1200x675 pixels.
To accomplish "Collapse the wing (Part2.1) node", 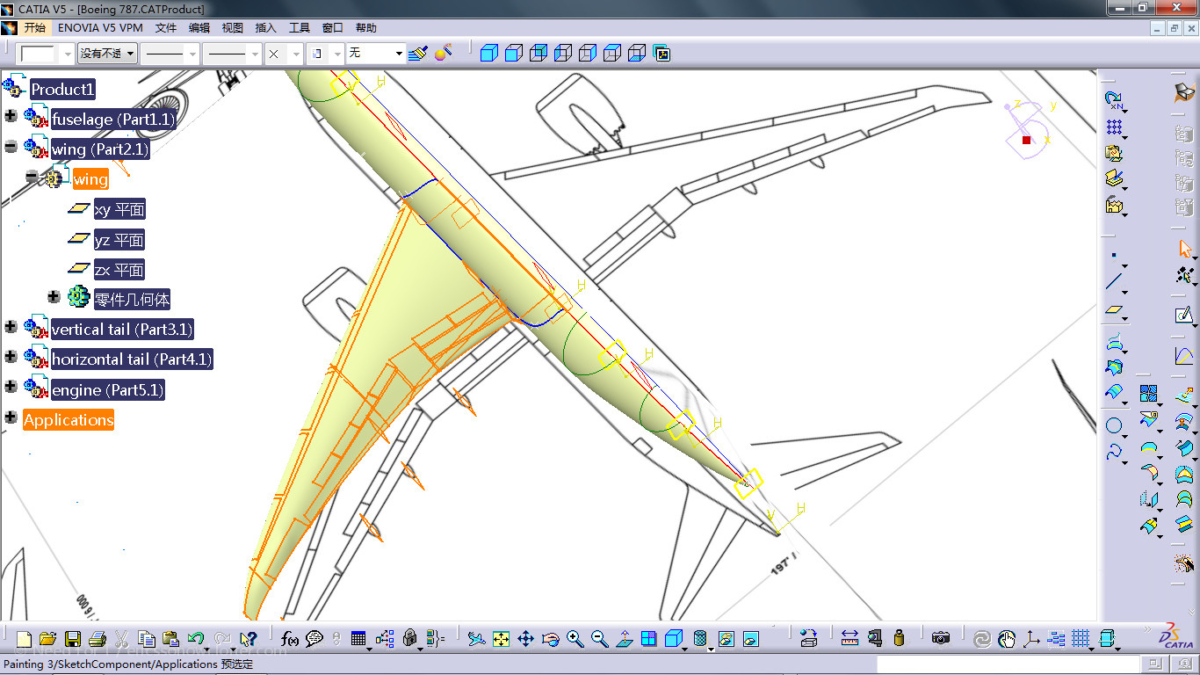I will tap(11, 146).
